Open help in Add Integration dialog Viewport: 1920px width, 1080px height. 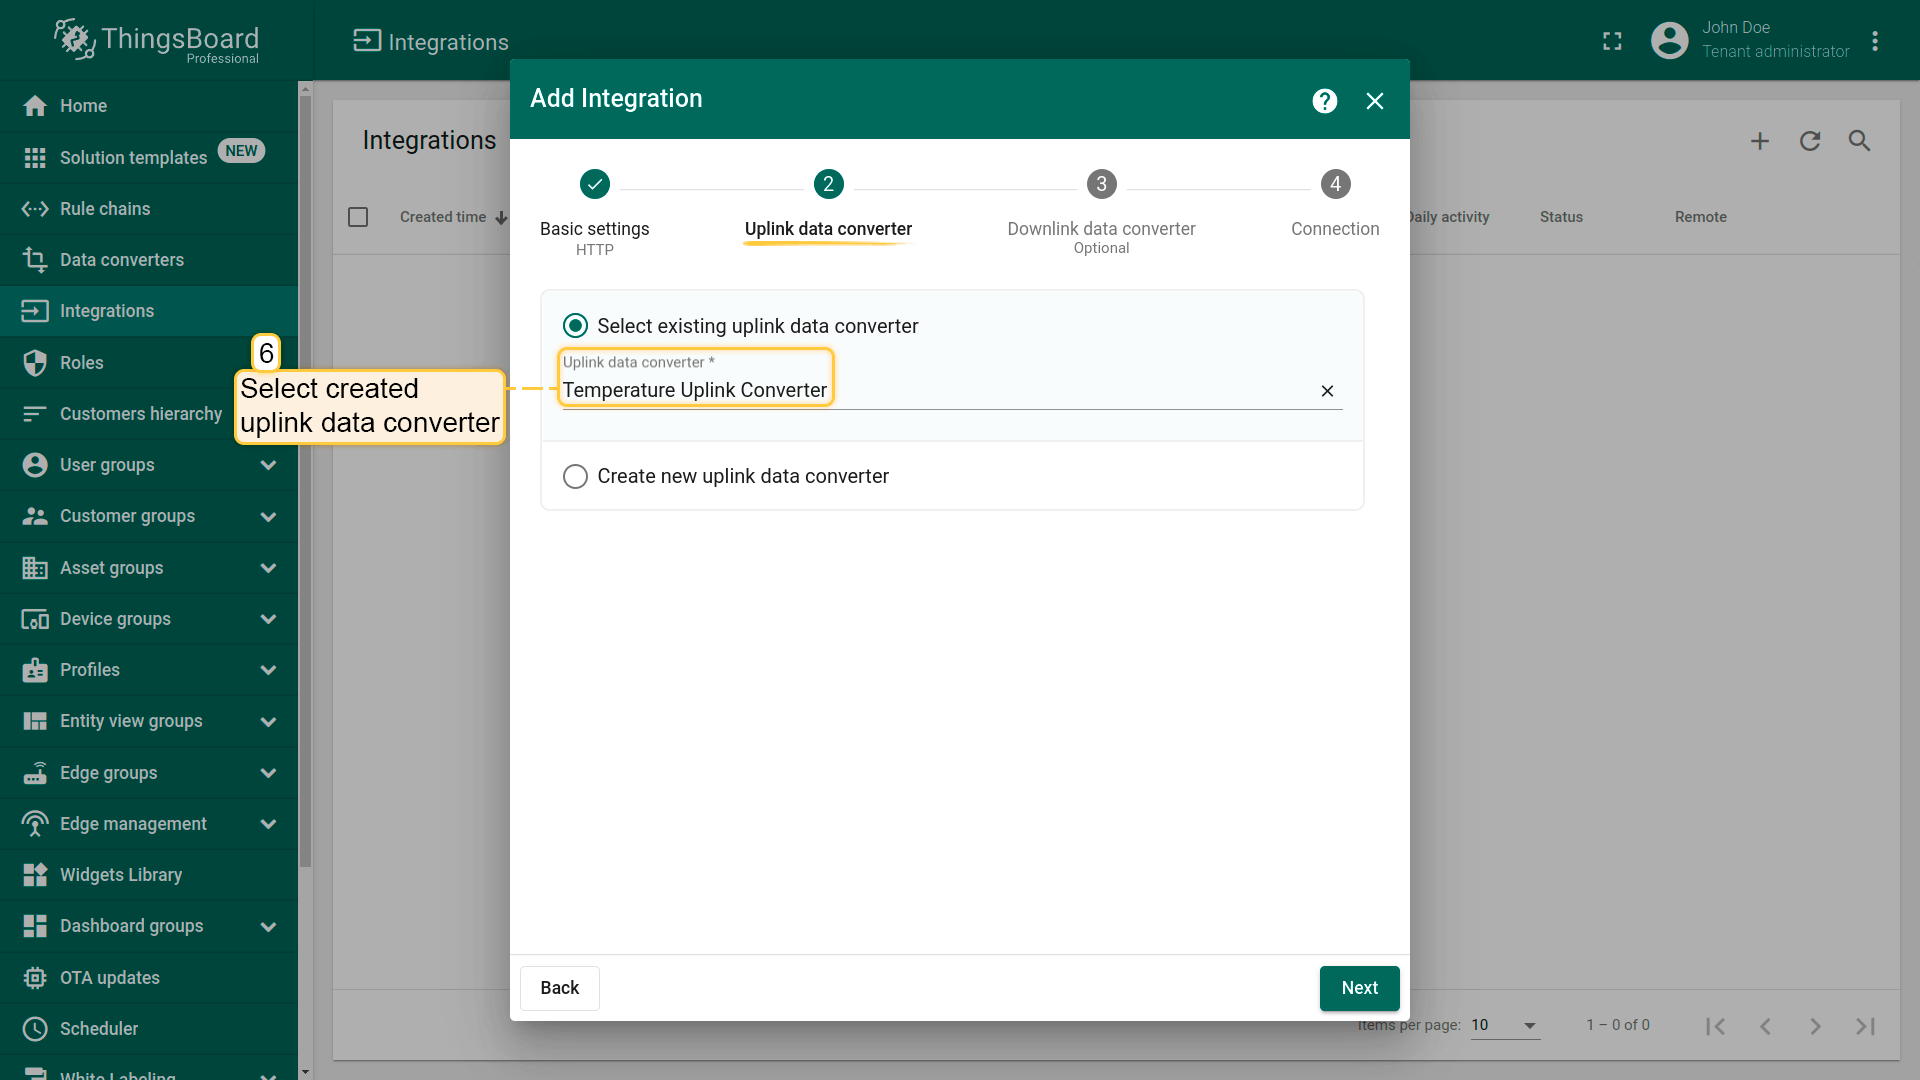coord(1325,101)
